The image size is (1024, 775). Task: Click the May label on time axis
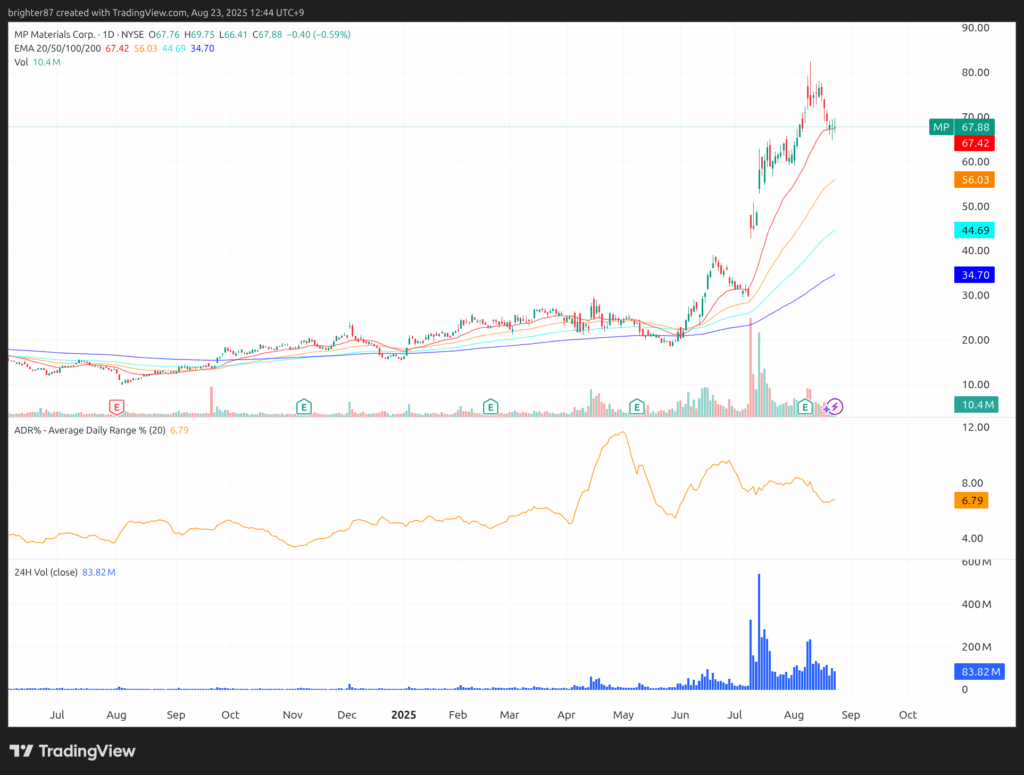(x=623, y=715)
